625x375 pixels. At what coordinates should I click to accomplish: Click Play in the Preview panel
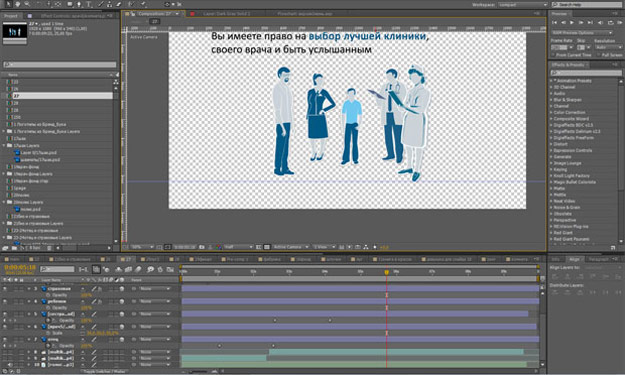click(x=572, y=23)
